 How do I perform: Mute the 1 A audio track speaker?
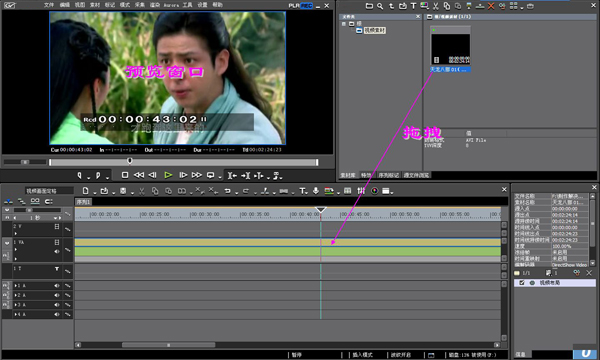(x=57, y=285)
